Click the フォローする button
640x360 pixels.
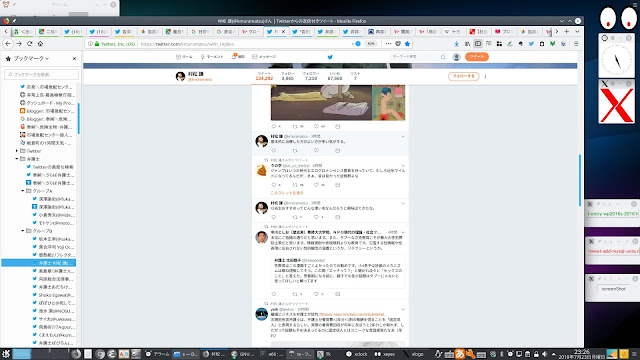coord(463,76)
